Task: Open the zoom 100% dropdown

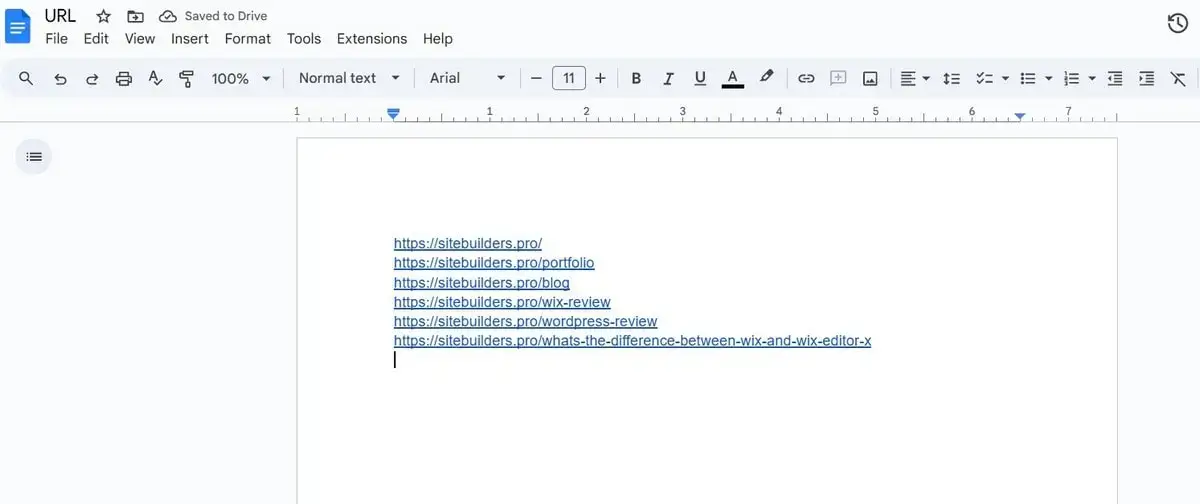Action: pyautogui.click(x=241, y=78)
